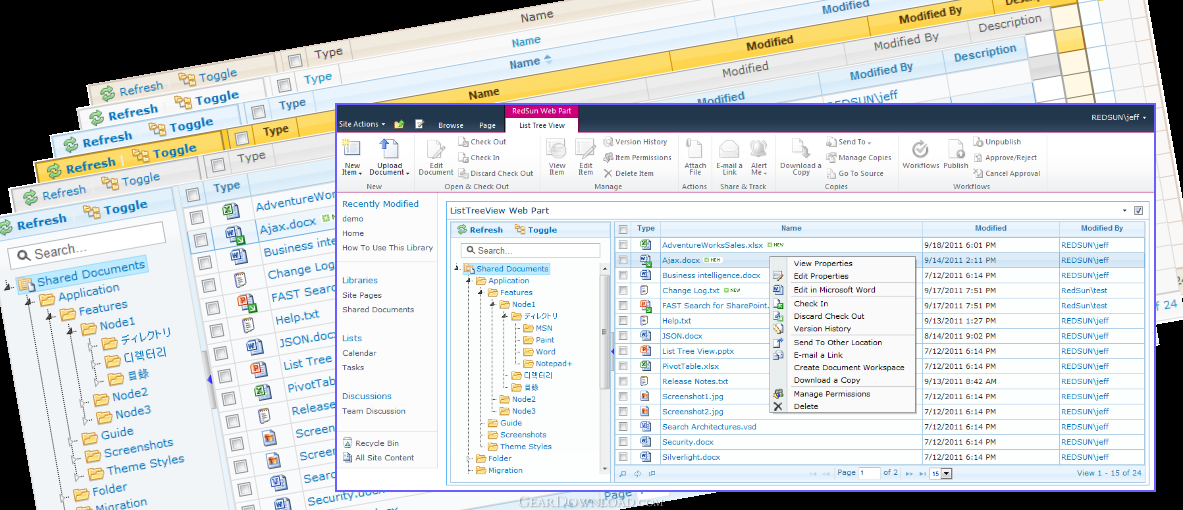Click Cancel Approval in the ribbon
The image size is (1183, 510).
coord(1006,173)
